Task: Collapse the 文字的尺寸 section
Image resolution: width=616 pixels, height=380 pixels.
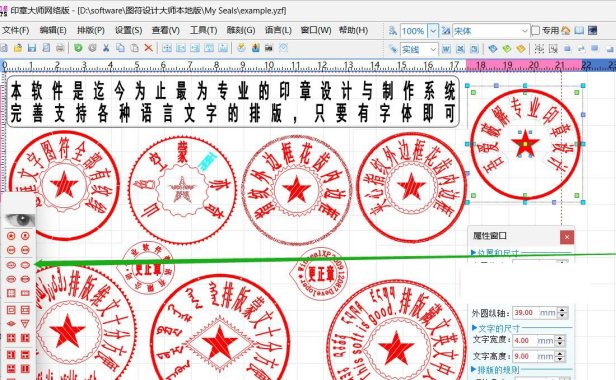Action: (x=474, y=328)
